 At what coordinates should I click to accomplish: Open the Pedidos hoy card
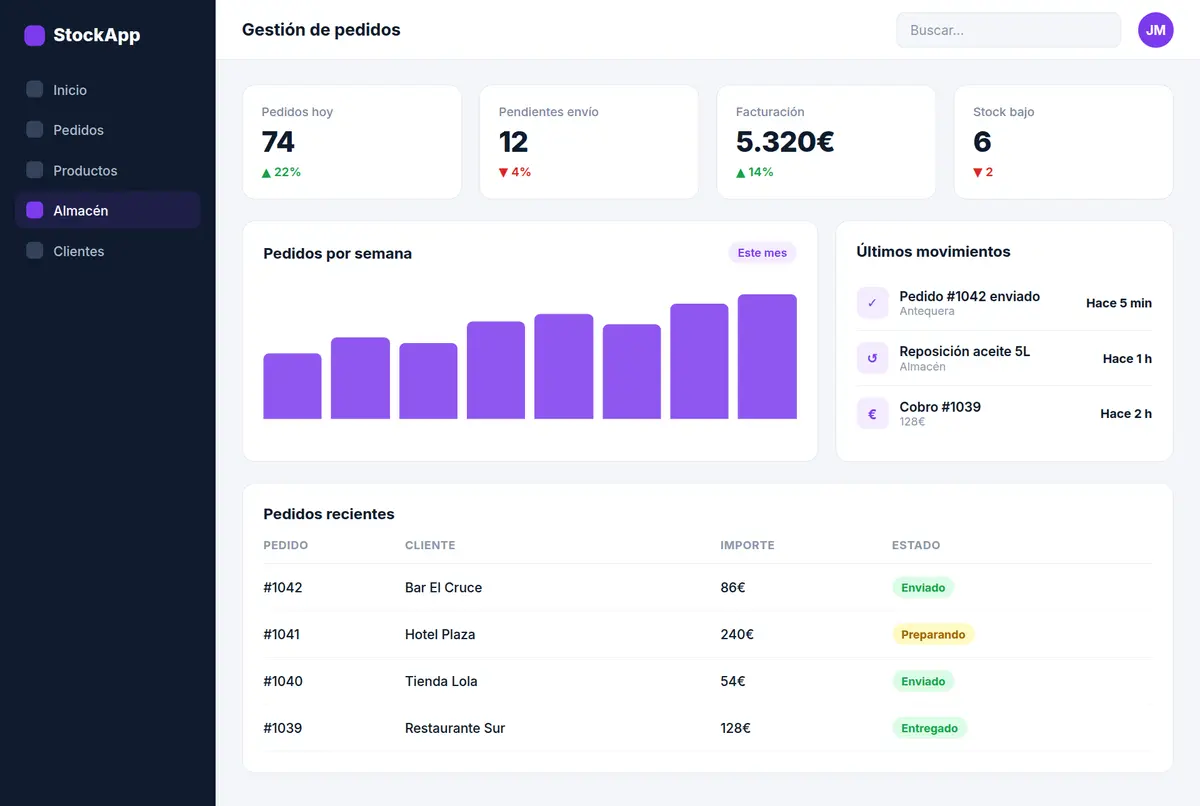(x=352, y=142)
